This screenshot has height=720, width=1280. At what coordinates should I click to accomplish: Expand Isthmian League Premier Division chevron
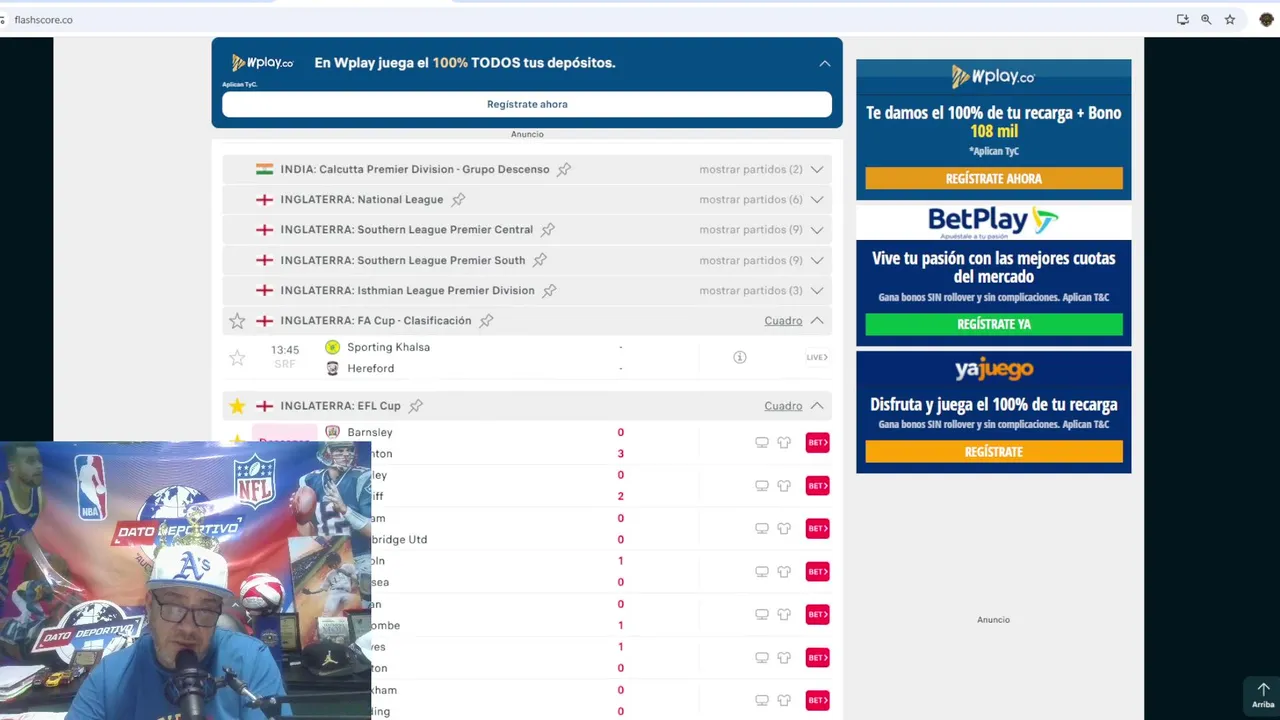pos(817,291)
